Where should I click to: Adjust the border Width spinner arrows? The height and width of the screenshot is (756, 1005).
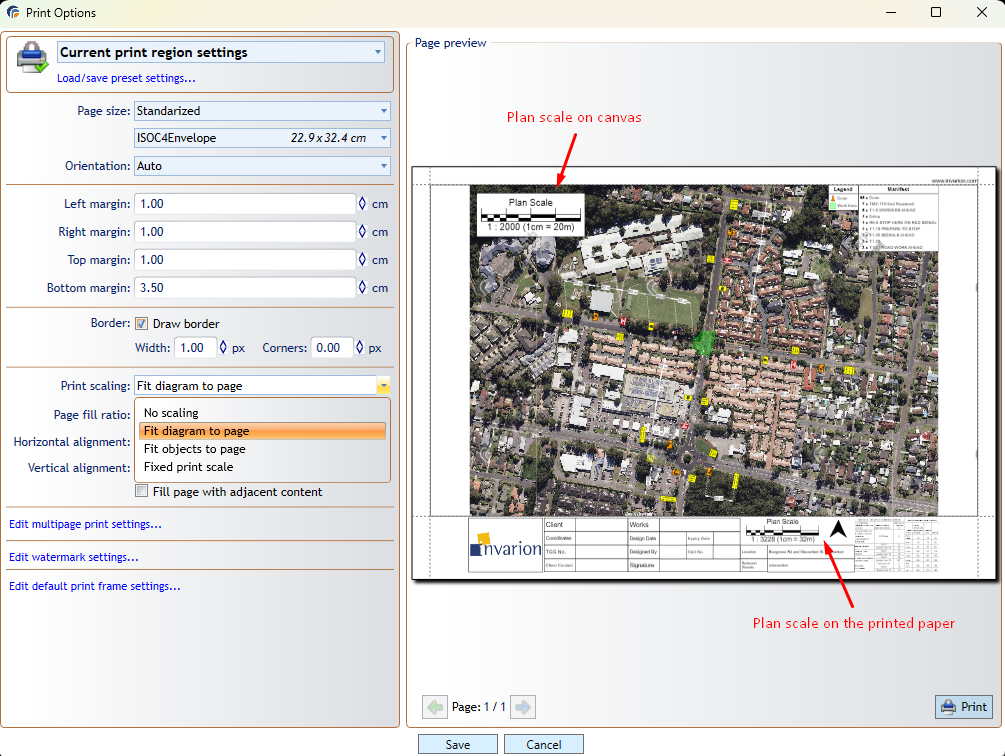pos(223,347)
